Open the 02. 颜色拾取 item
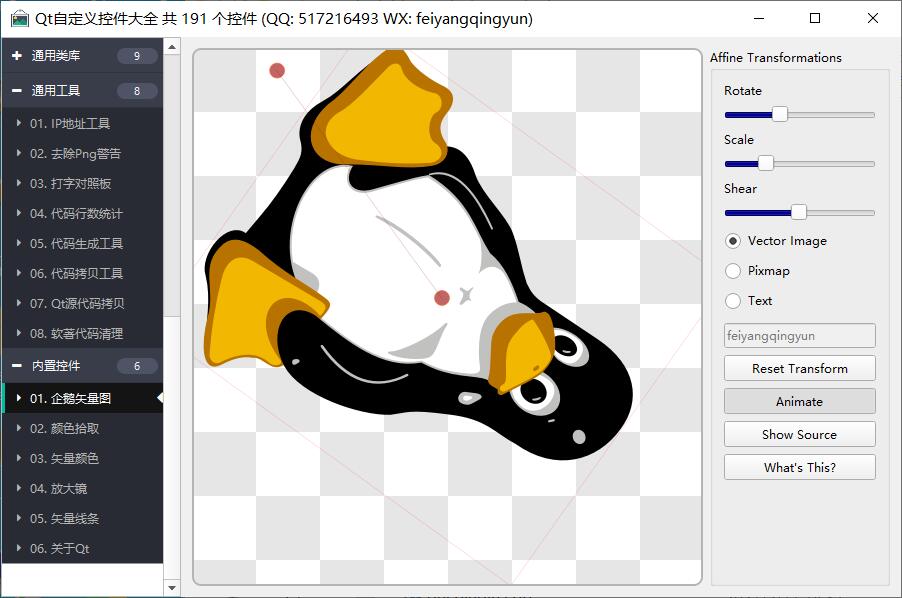This screenshot has width=902, height=598. point(64,429)
